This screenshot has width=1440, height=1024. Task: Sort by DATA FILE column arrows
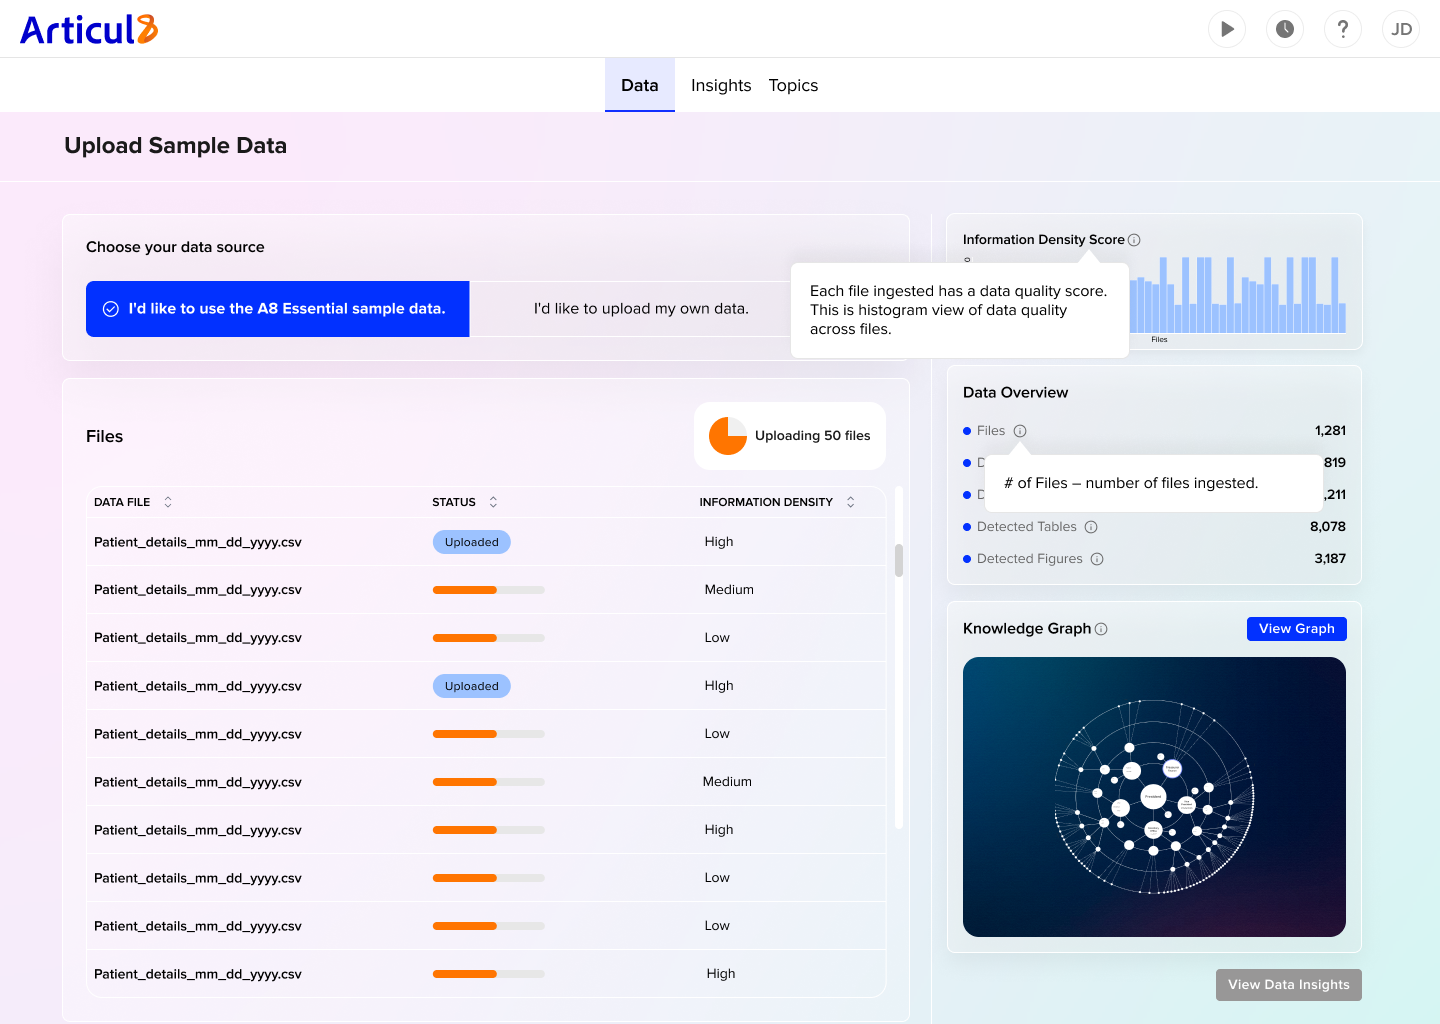click(x=168, y=502)
